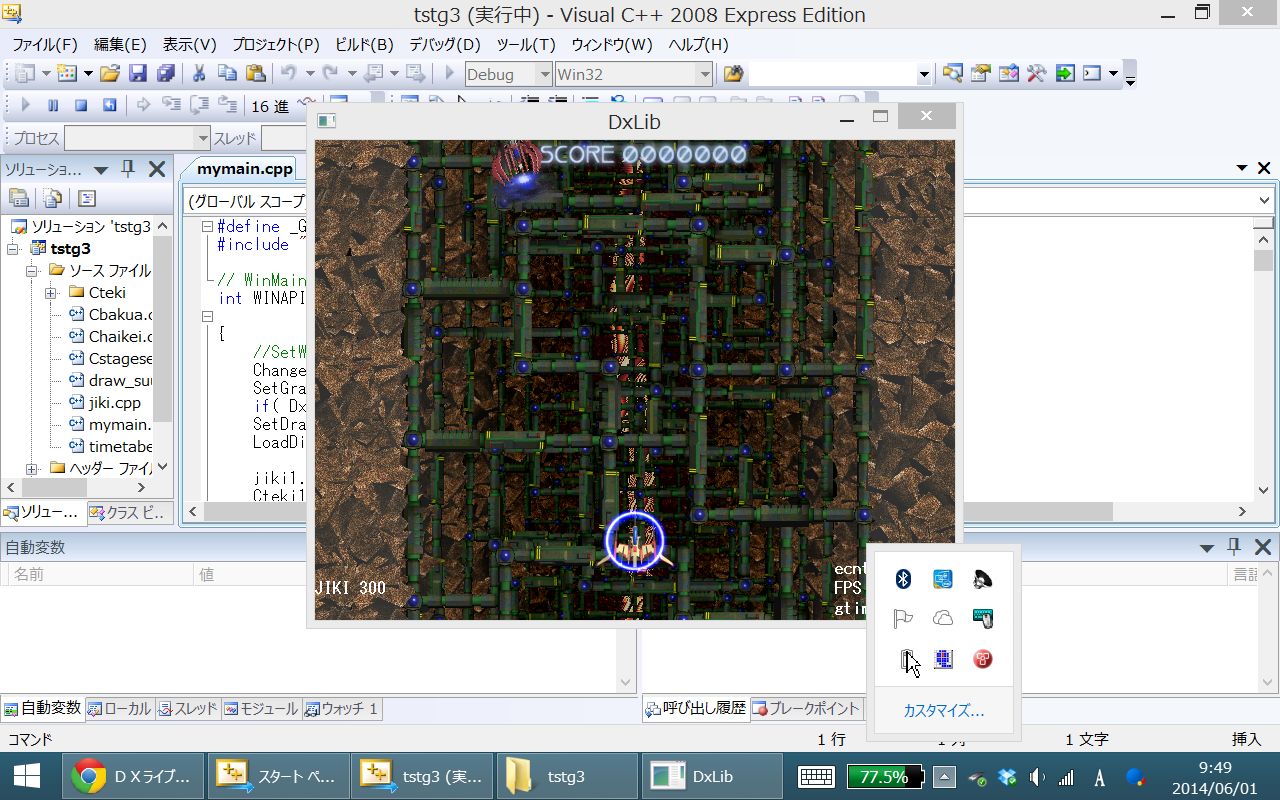Image resolution: width=1280 pixels, height=800 pixels.
Task: Switch to the tstg3 folder taskbar button
Action: coord(567,777)
